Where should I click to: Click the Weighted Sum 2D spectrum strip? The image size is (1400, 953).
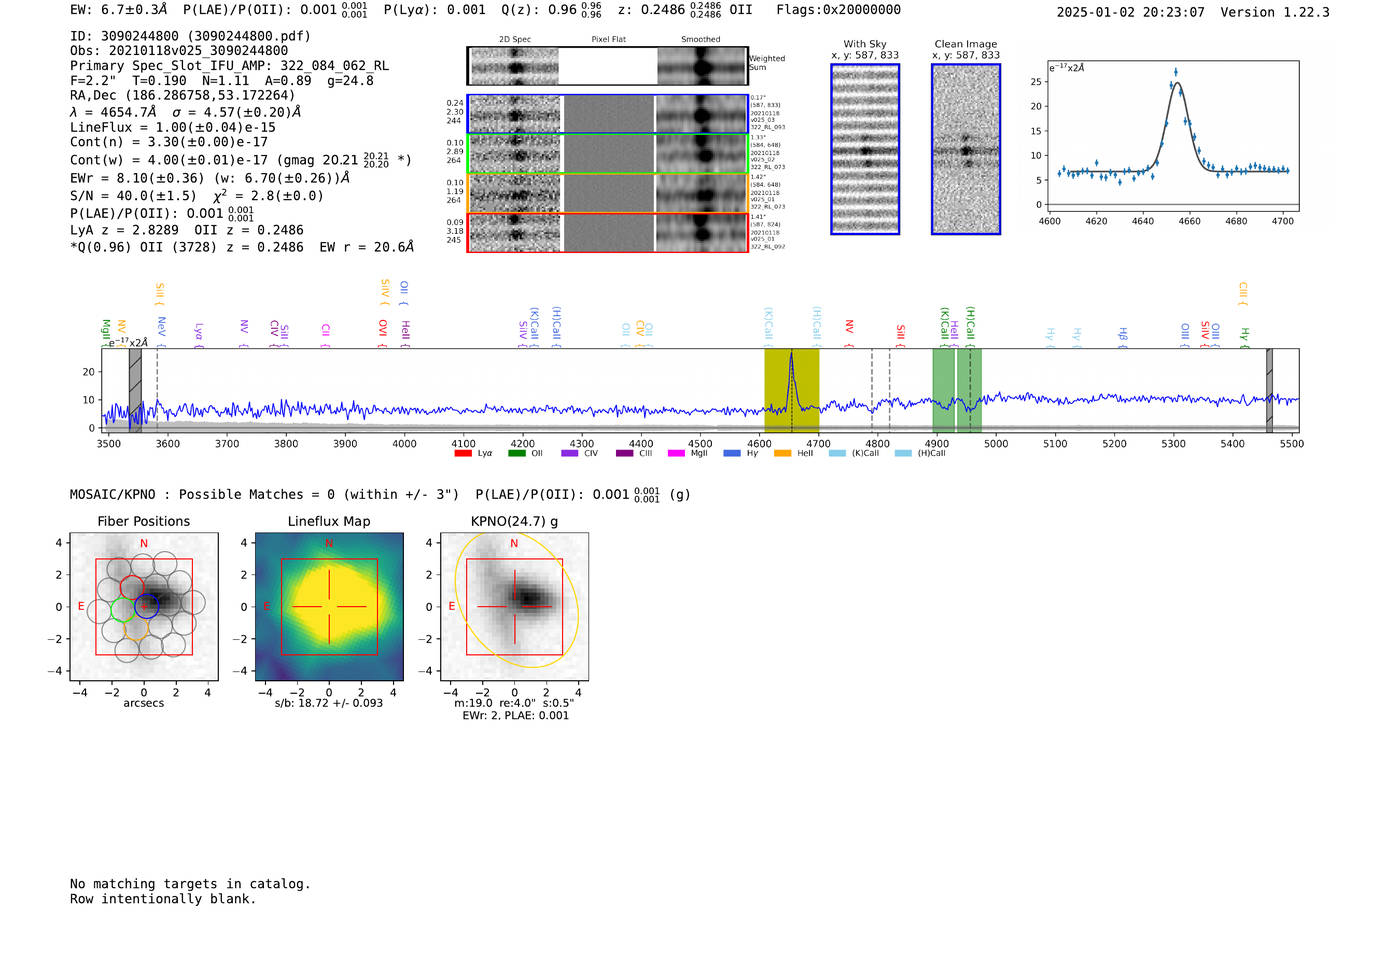point(608,66)
